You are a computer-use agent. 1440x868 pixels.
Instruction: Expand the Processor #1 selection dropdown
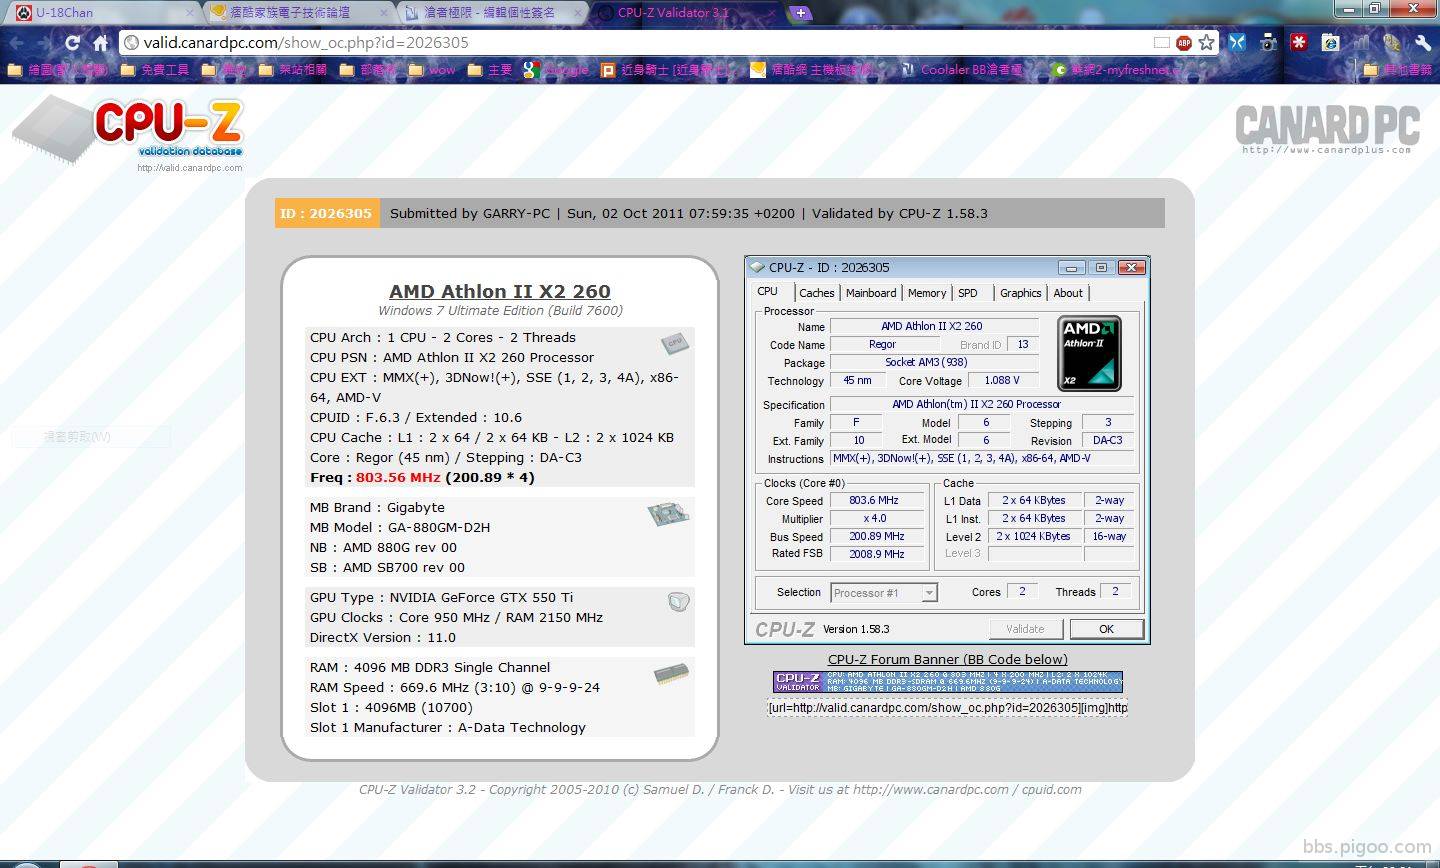click(929, 593)
